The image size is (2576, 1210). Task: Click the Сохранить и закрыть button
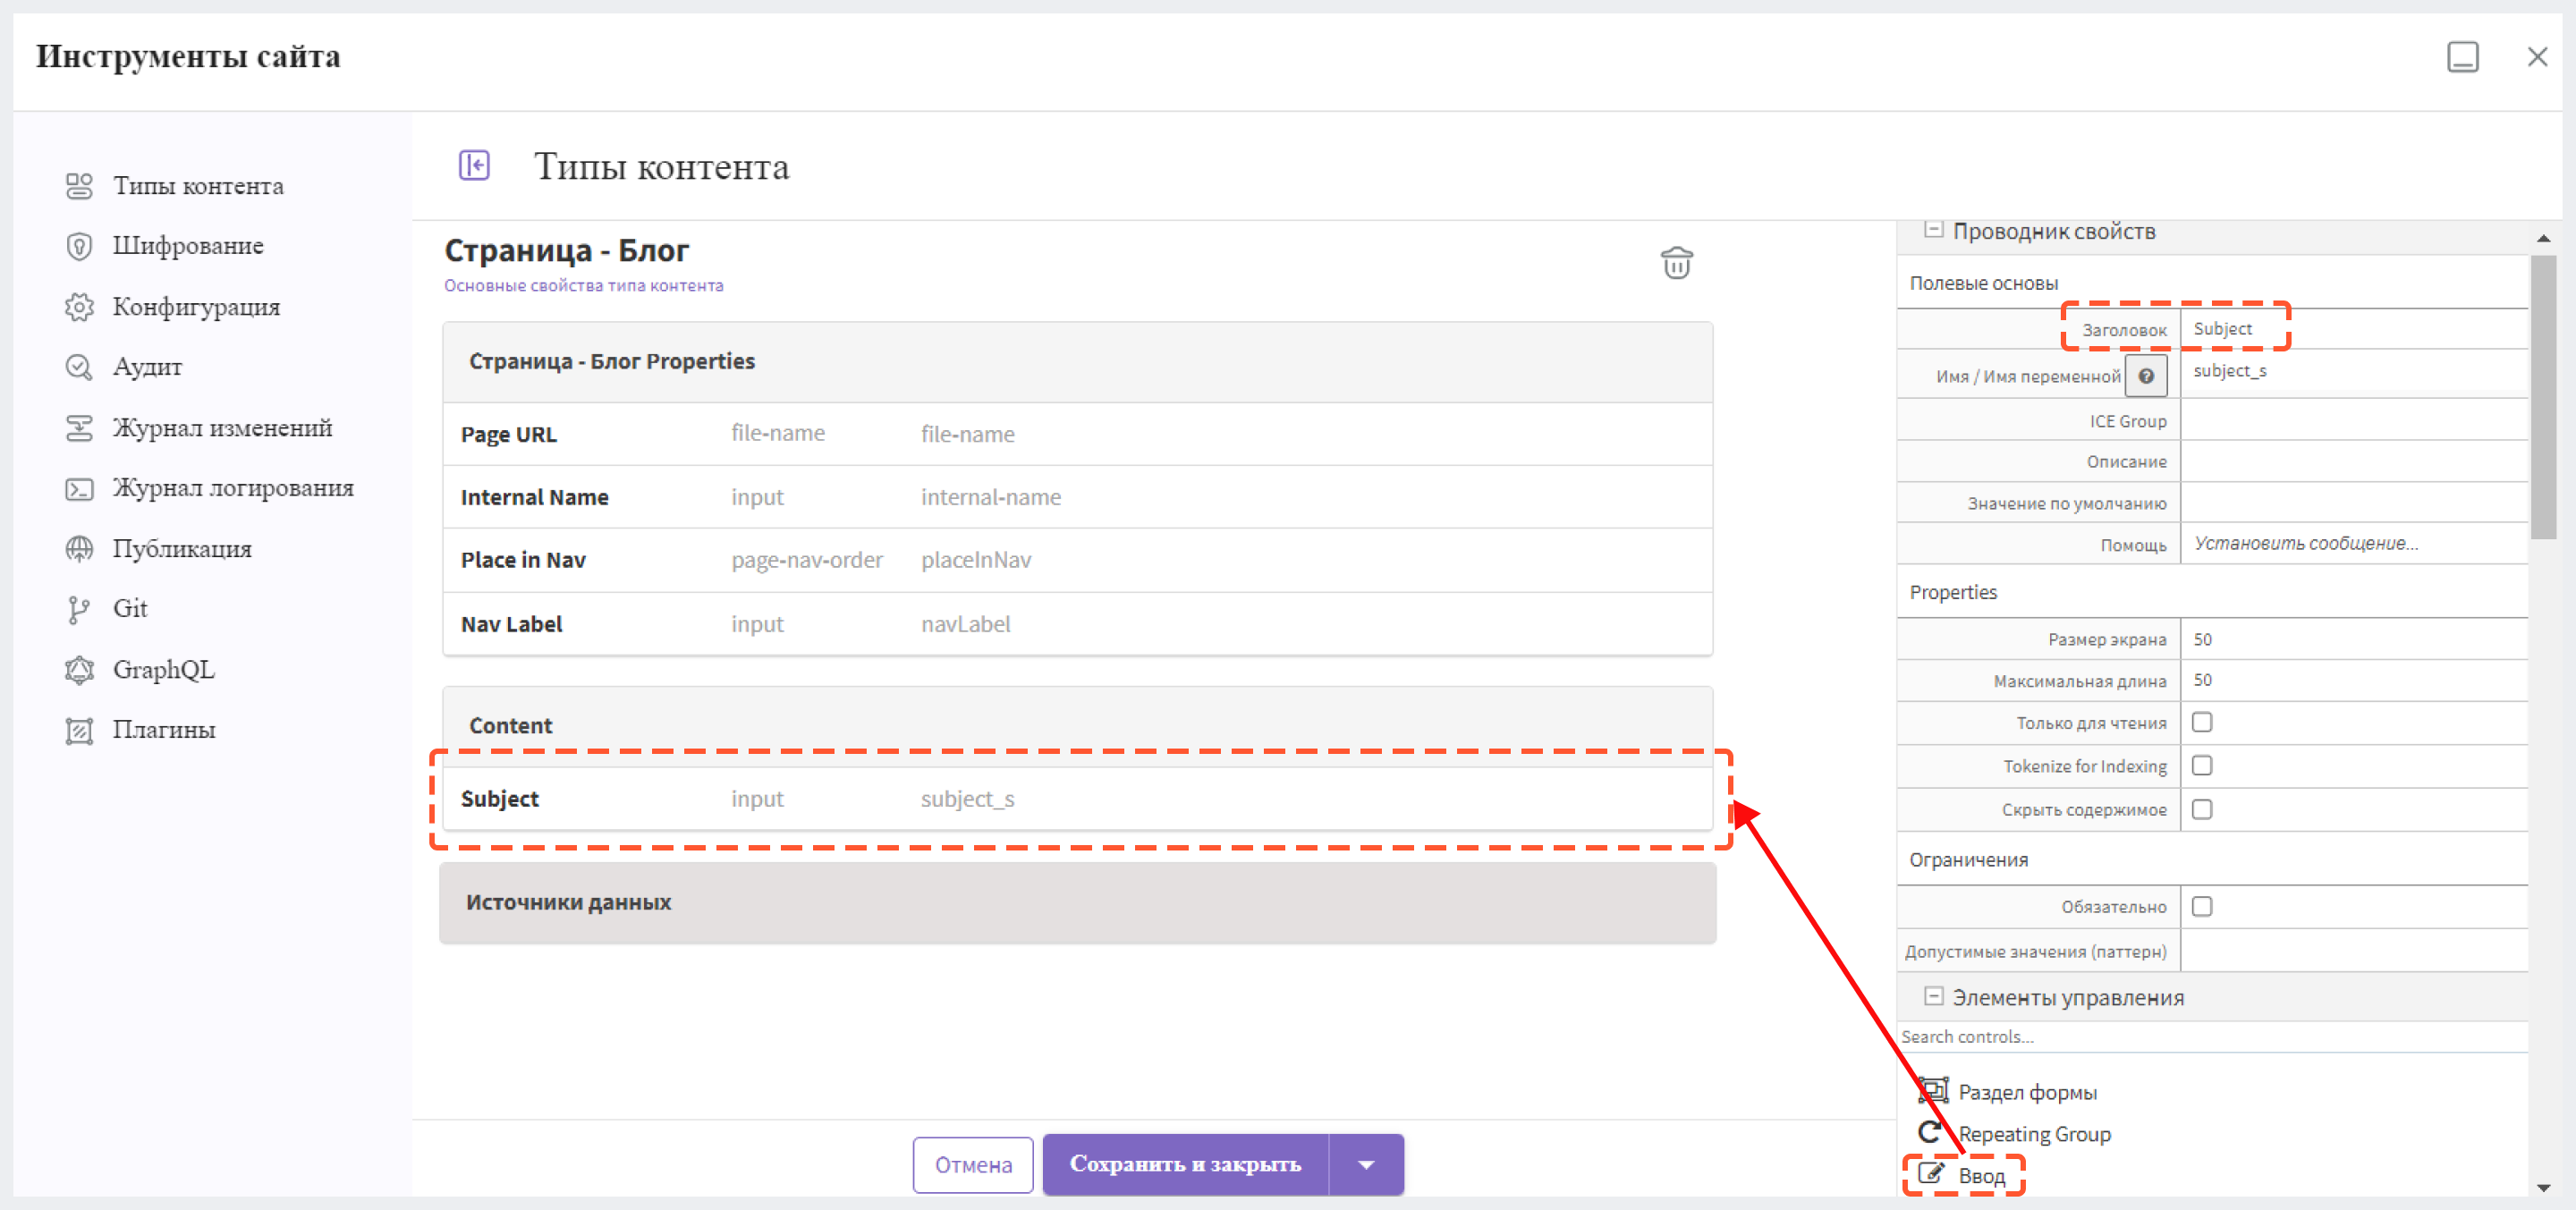1186,1164
